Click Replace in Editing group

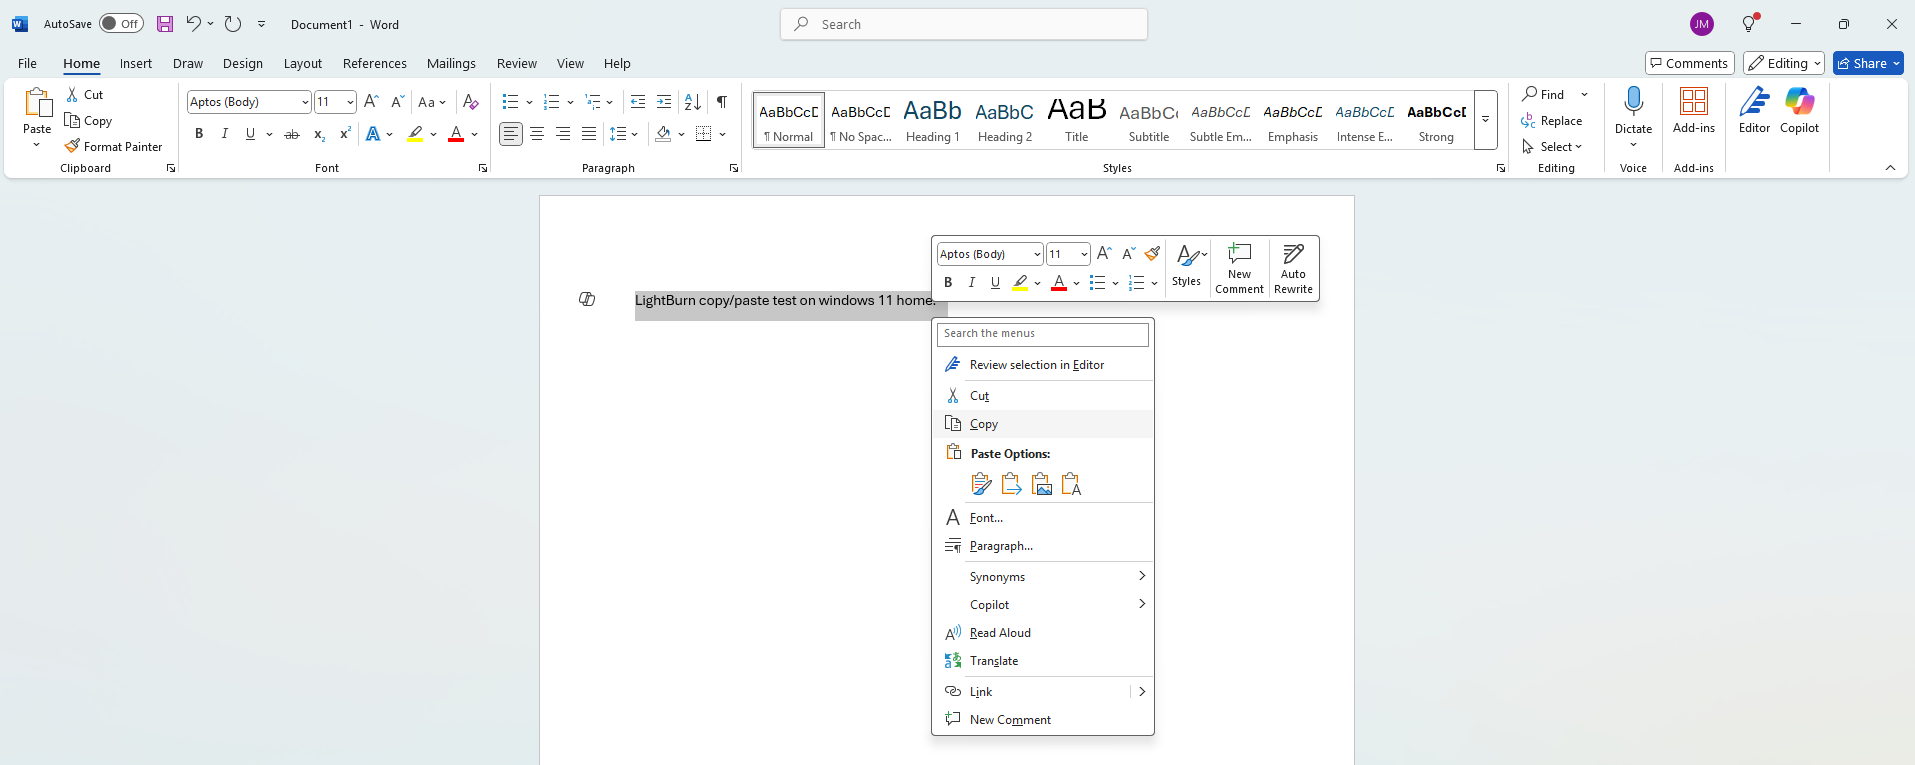point(1552,120)
